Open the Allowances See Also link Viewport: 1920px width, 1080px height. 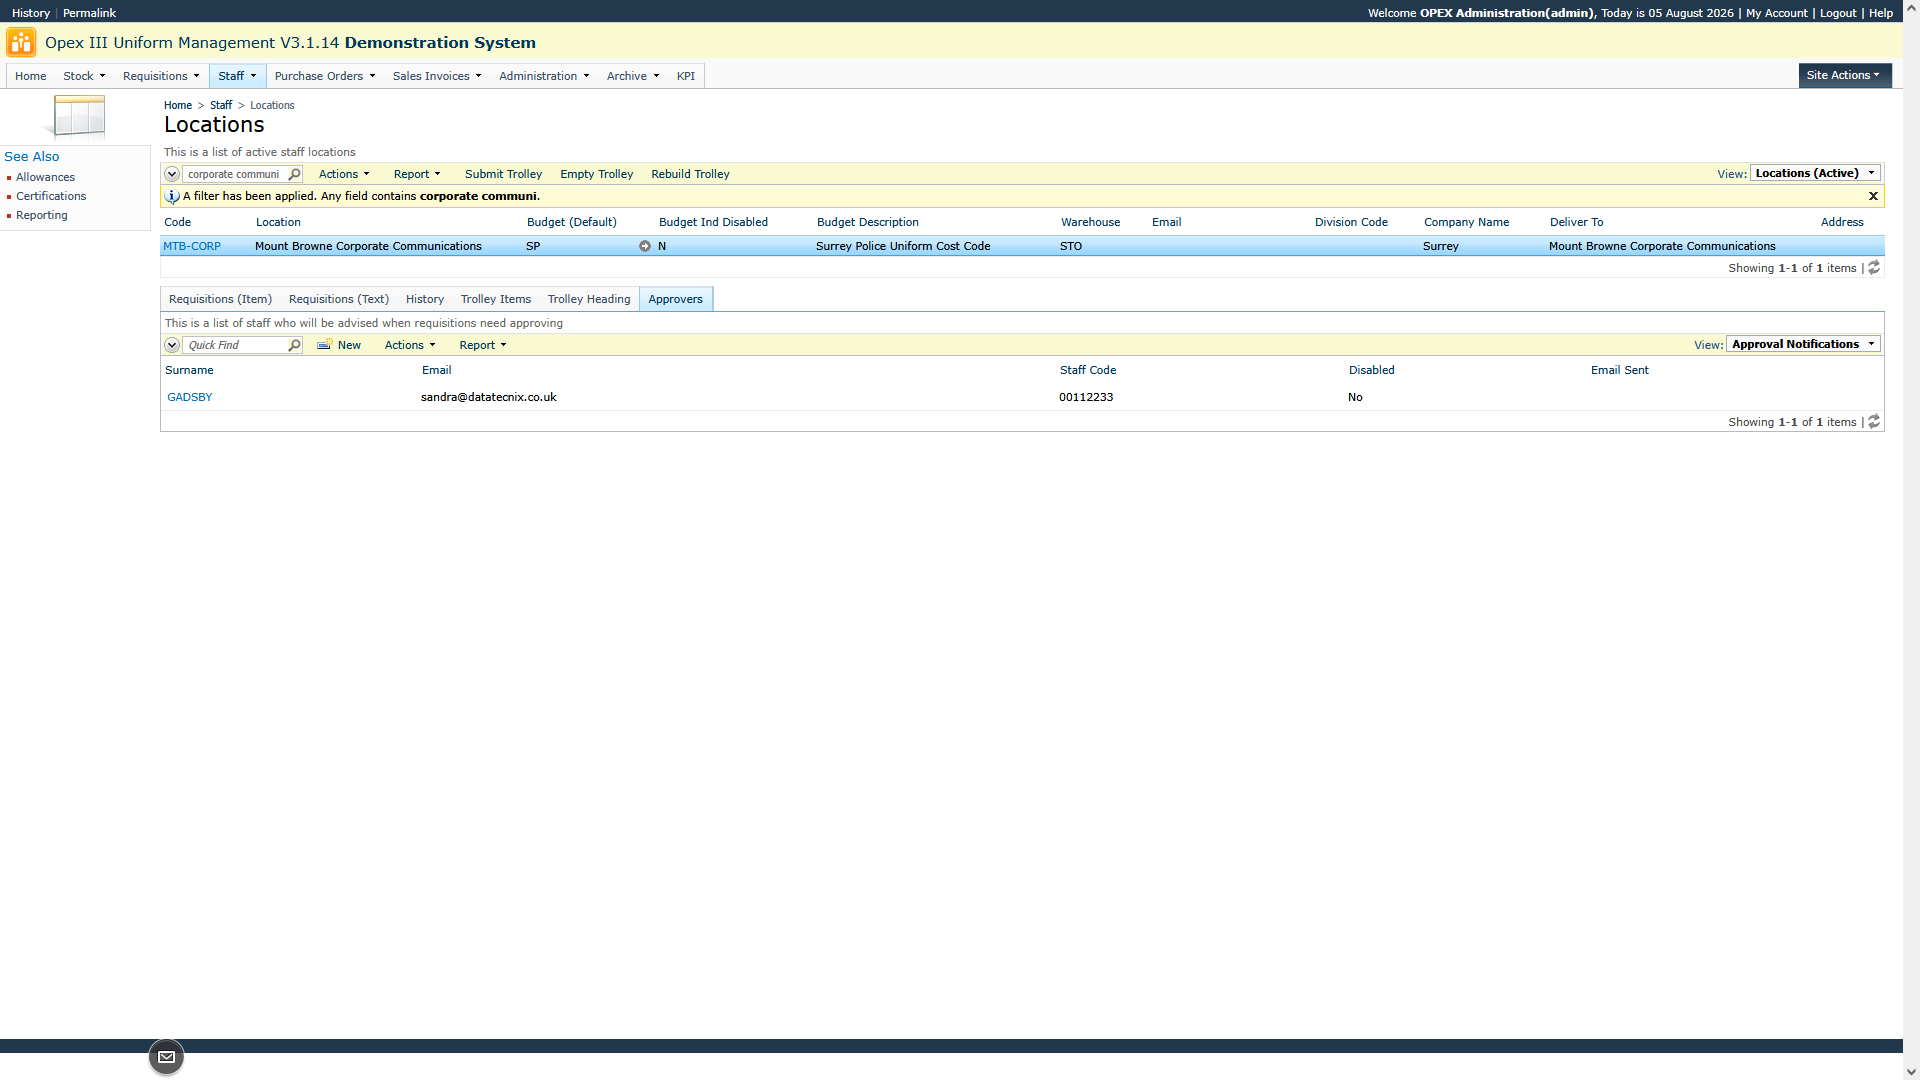[x=45, y=177]
